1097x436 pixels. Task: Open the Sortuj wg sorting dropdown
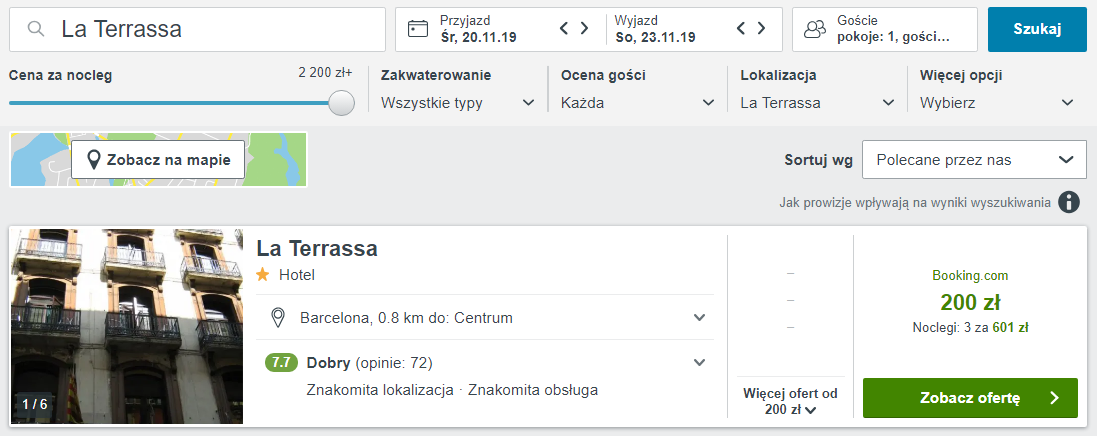974,160
